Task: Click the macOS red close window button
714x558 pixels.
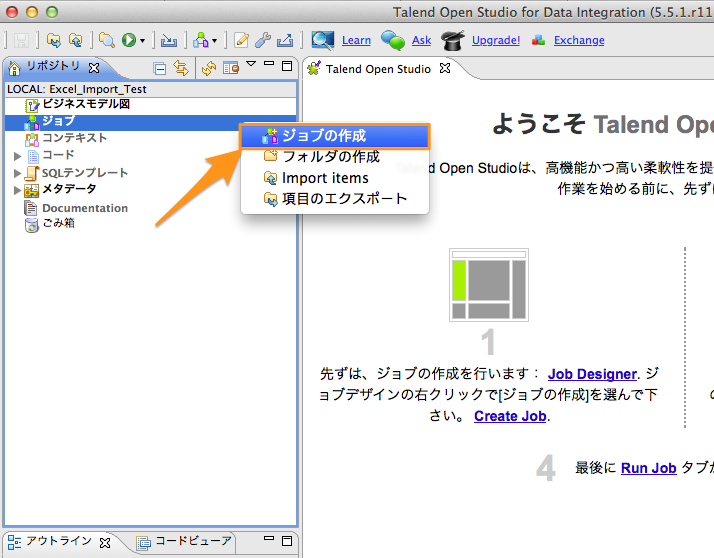Action: [12, 12]
